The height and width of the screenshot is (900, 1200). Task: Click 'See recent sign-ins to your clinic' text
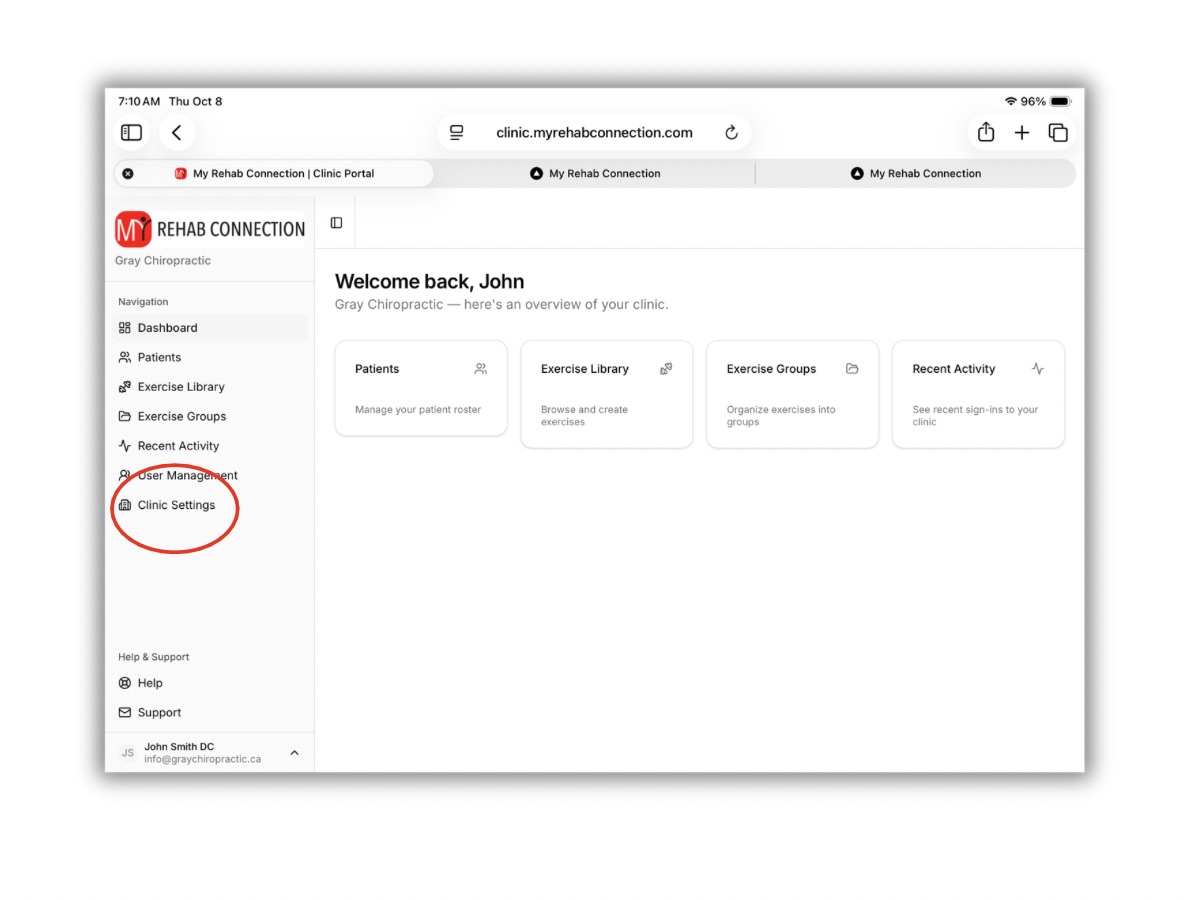pyautogui.click(x=975, y=416)
